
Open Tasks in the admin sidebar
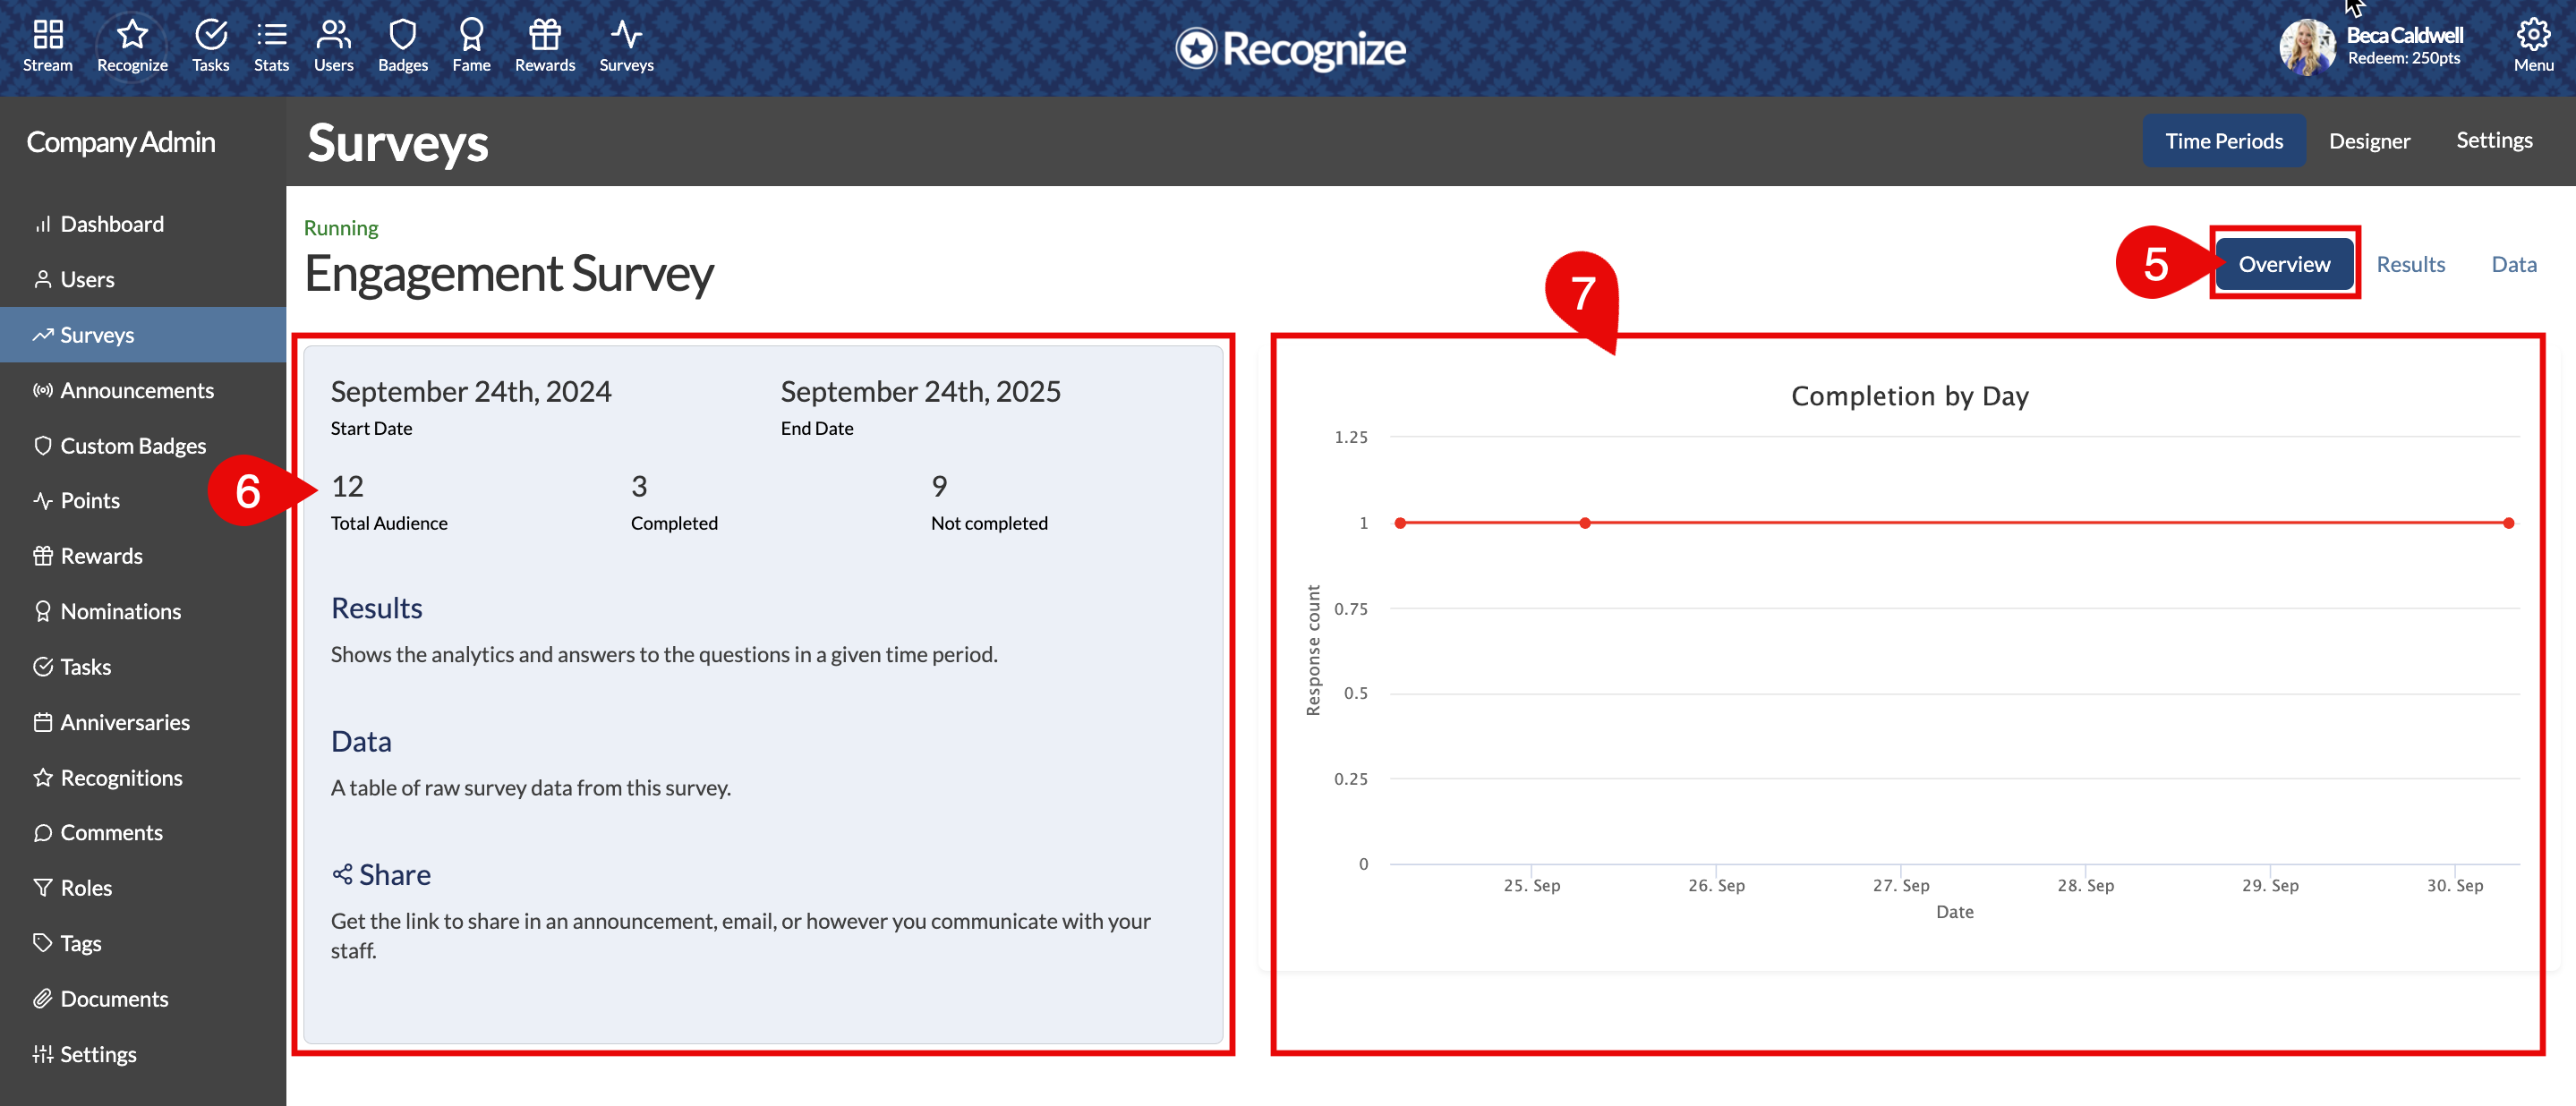(x=143, y=667)
